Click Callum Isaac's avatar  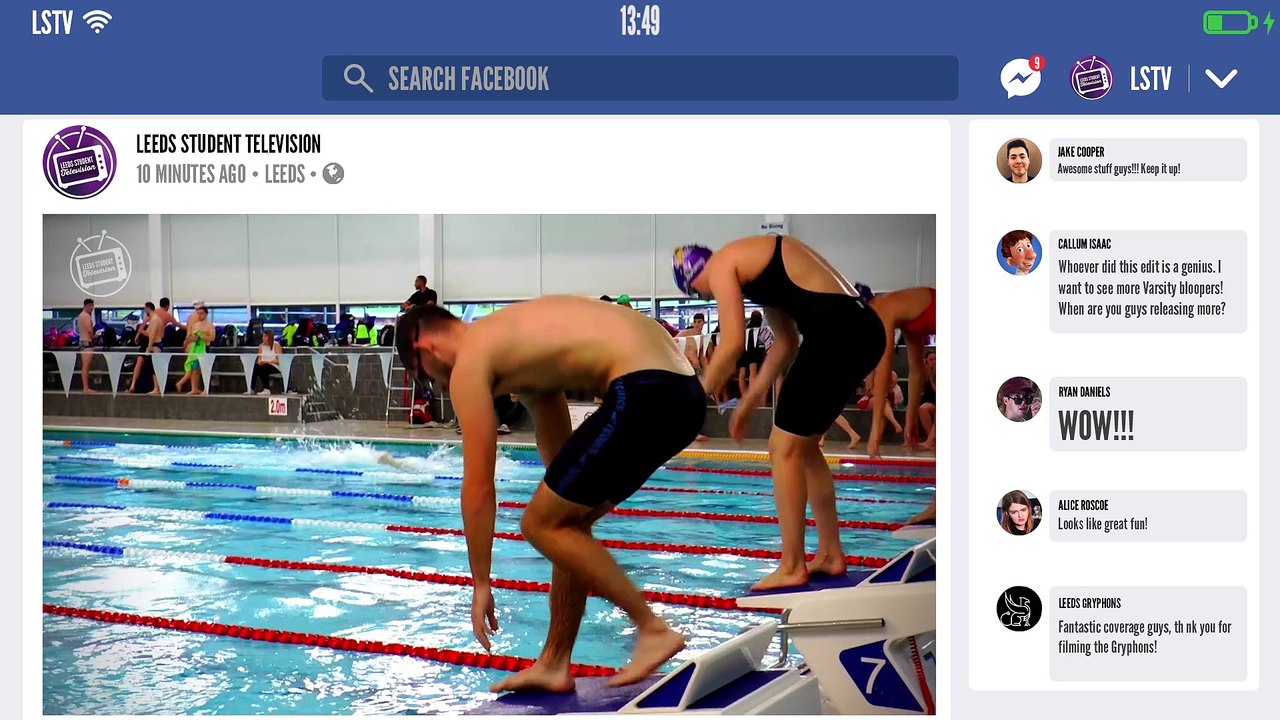[1019, 252]
